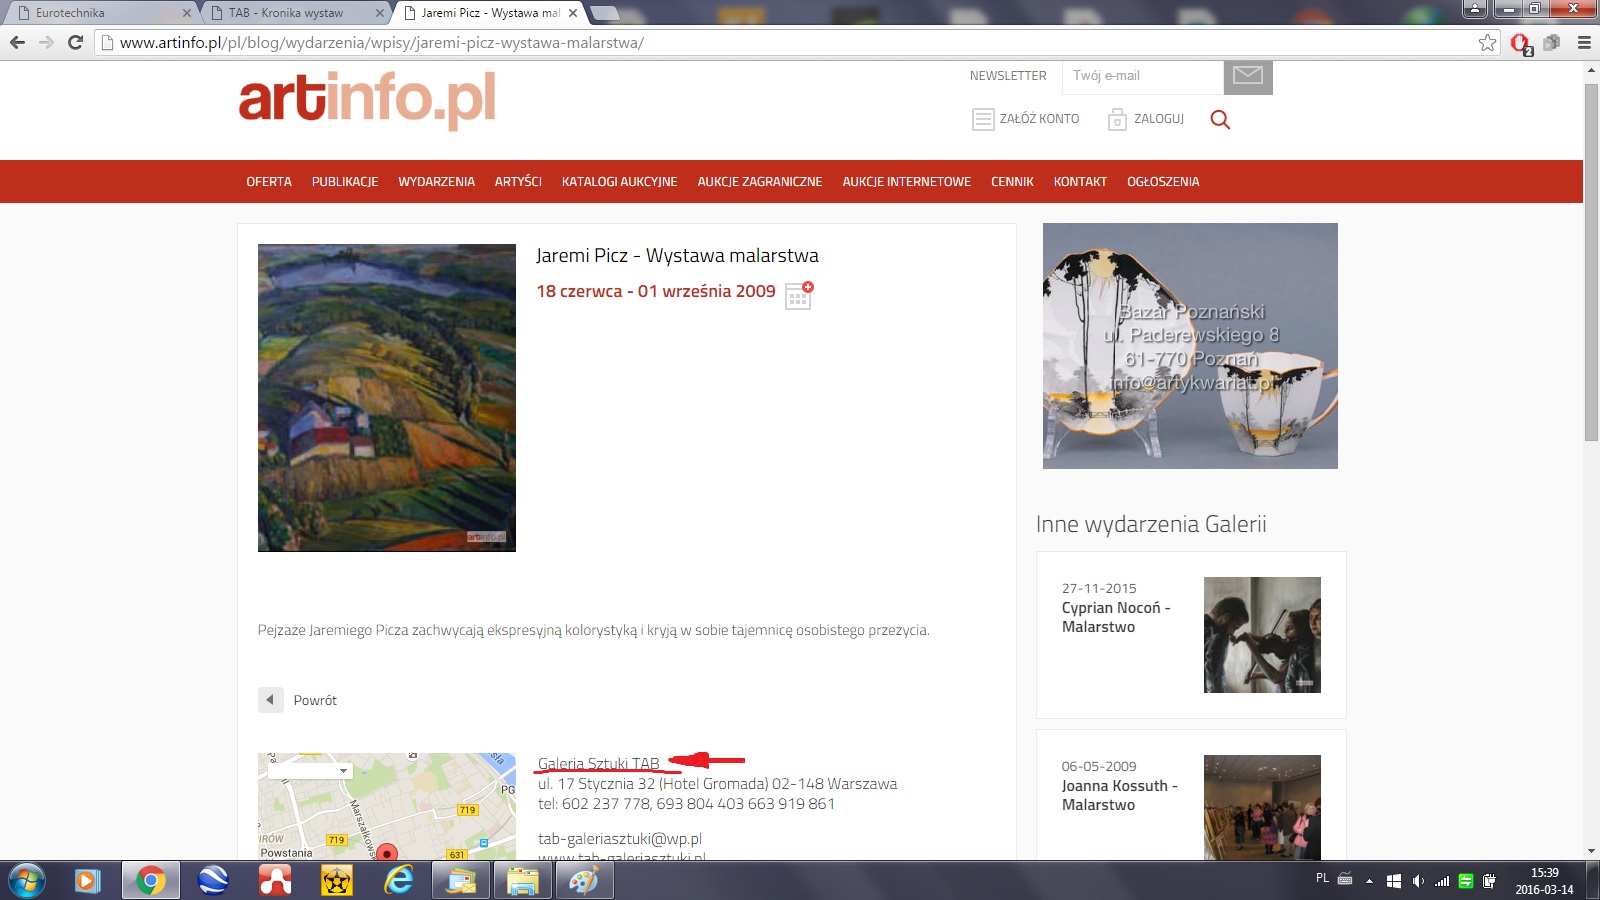Open the OGŁOSZENIA menu item
Viewport: 1600px width, 900px height.
1163,182
